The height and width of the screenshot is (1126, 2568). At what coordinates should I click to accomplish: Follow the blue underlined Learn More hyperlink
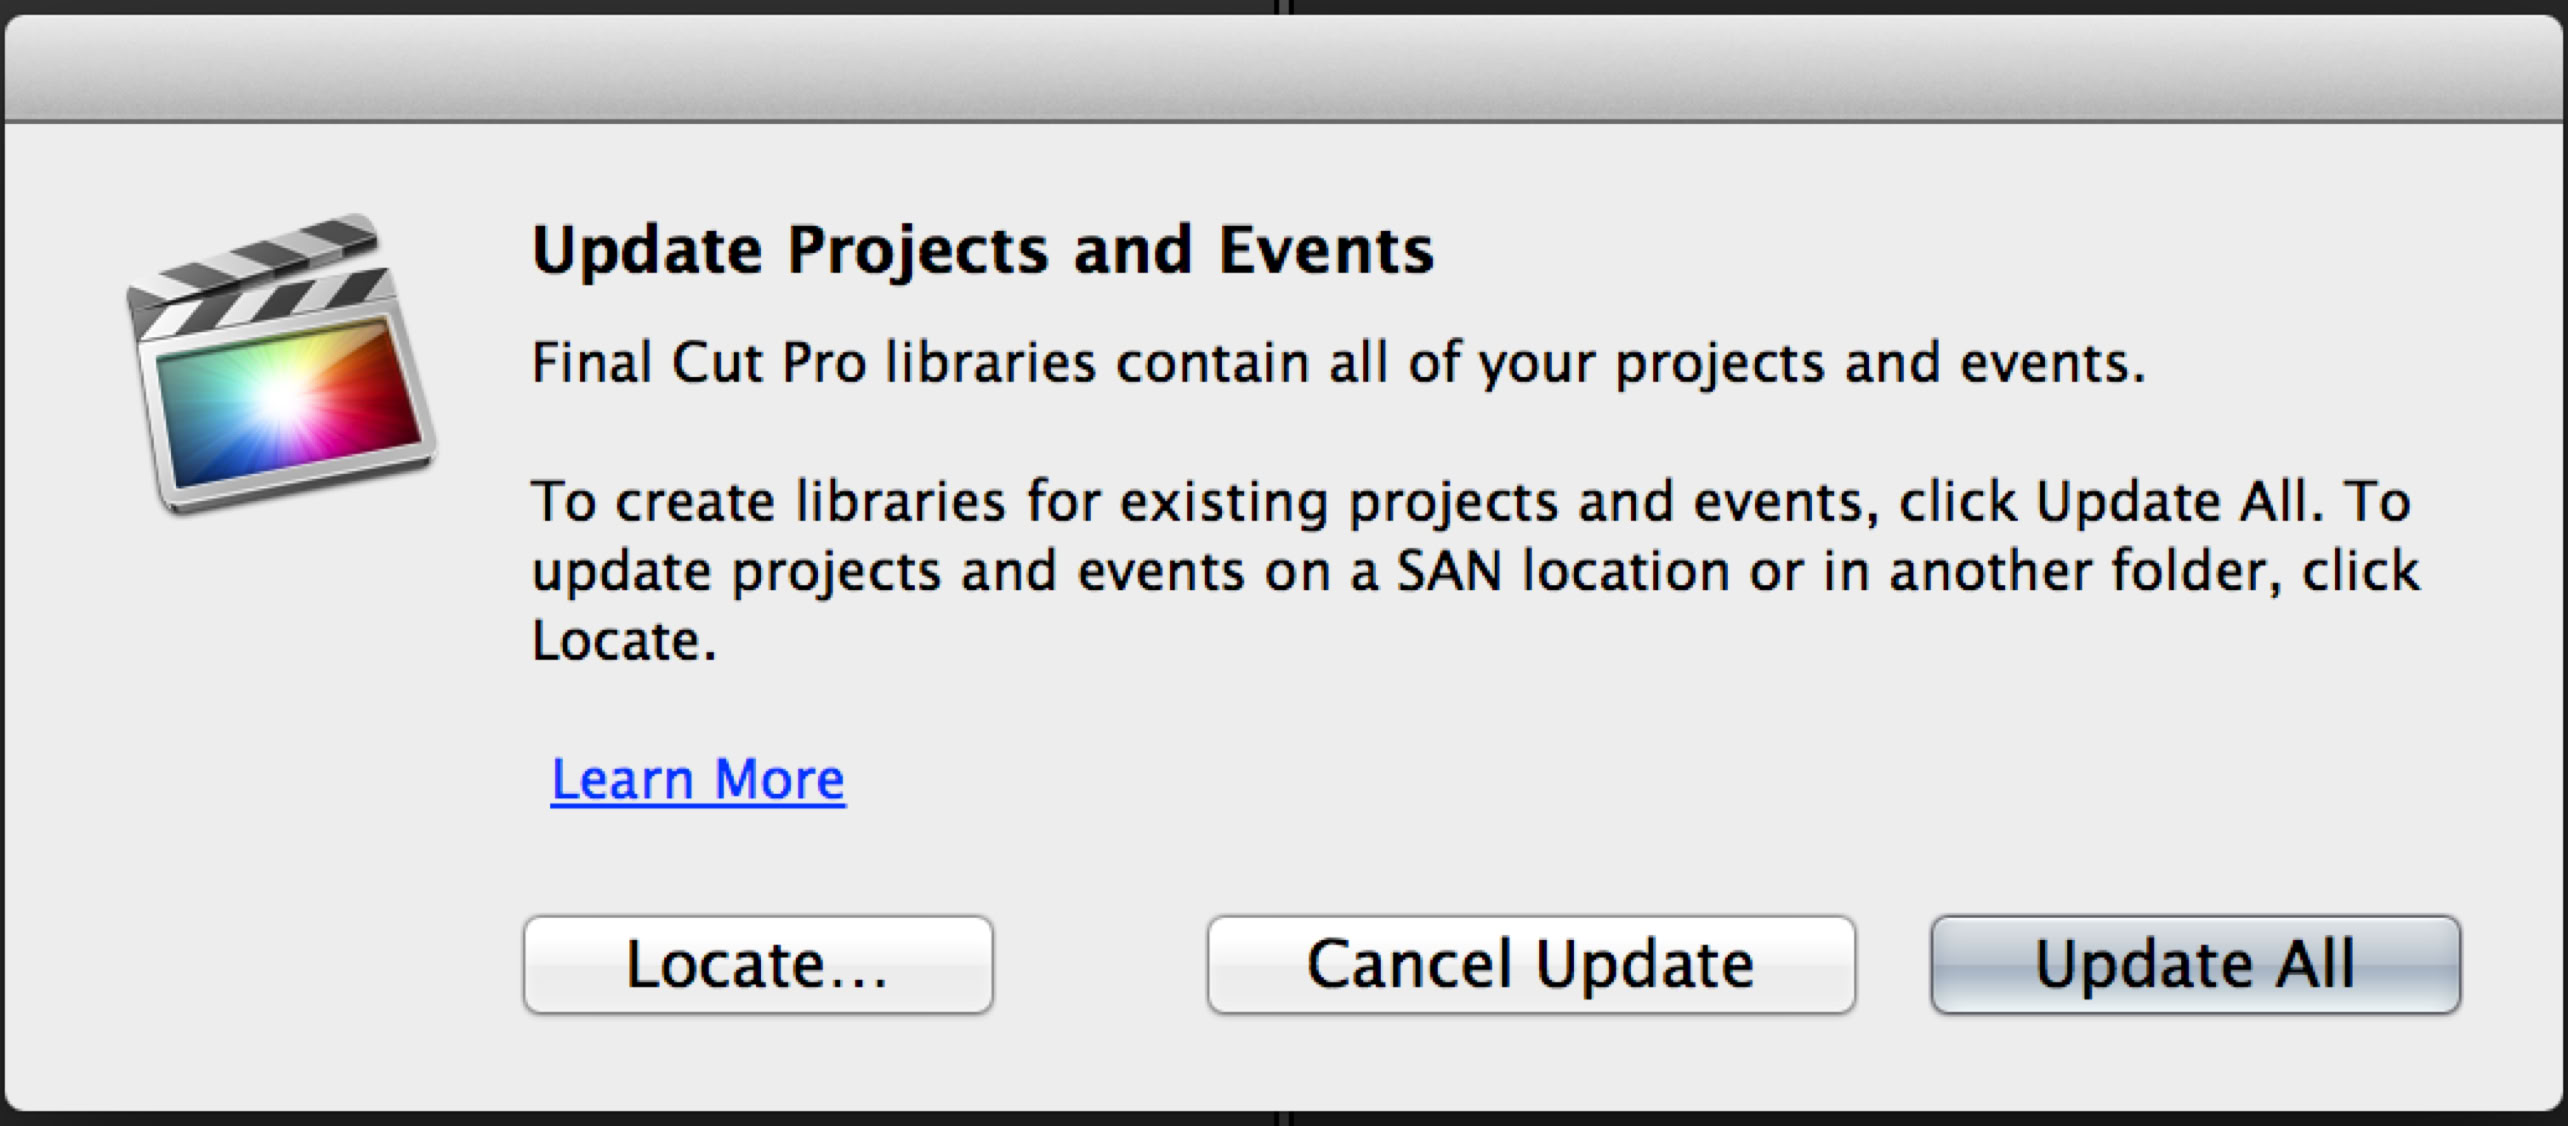(698, 779)
